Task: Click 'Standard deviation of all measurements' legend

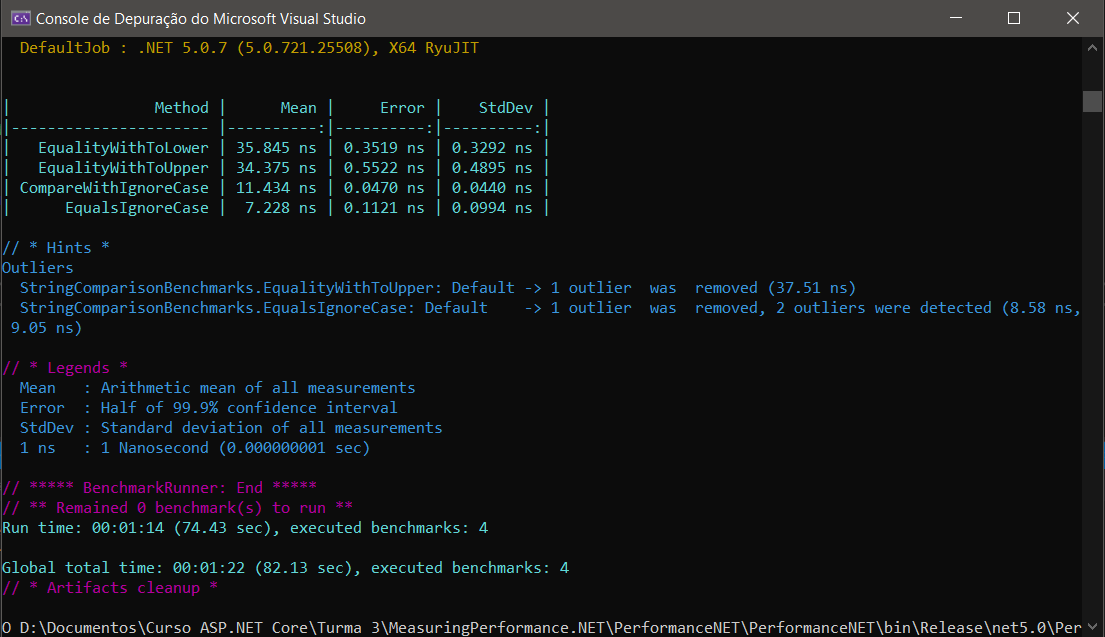Action: tap(271, 428)
